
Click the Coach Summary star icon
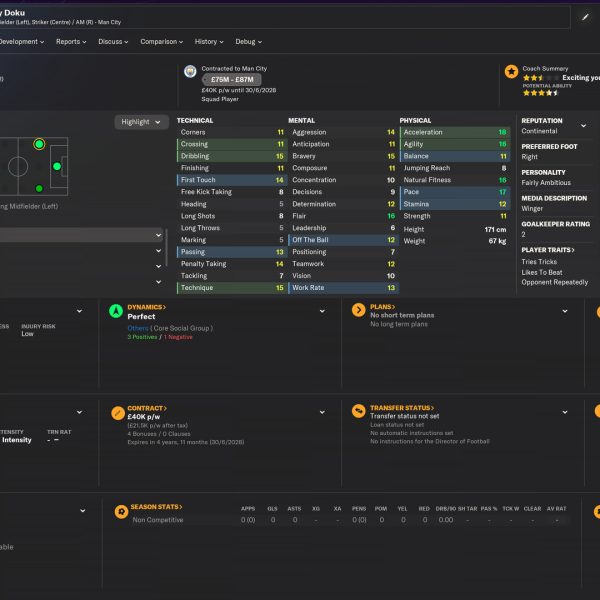pyautogui.click(x=511, y=71)
